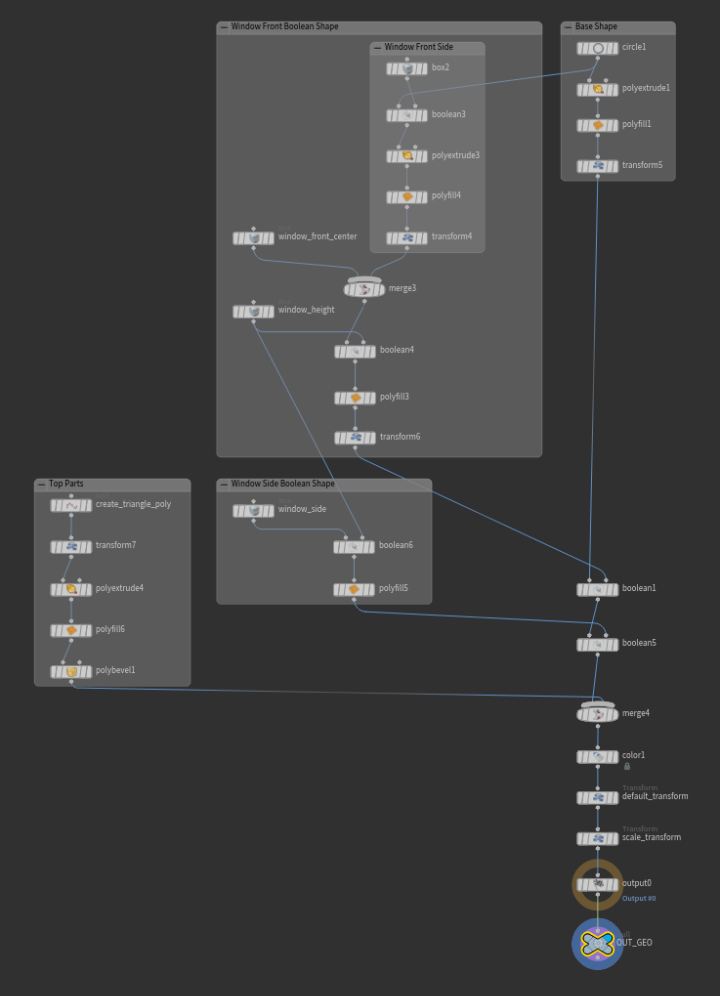The width and height of the screenshot is (720, 996).
Task: Toggle display flag on polyfill3 node
Action: coord(371,398)
